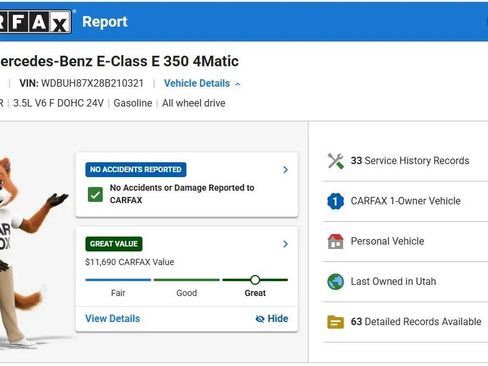Select the Last Owned in Utah text
The height and width of the screenshot is (366, 488).
coord(393,282)
